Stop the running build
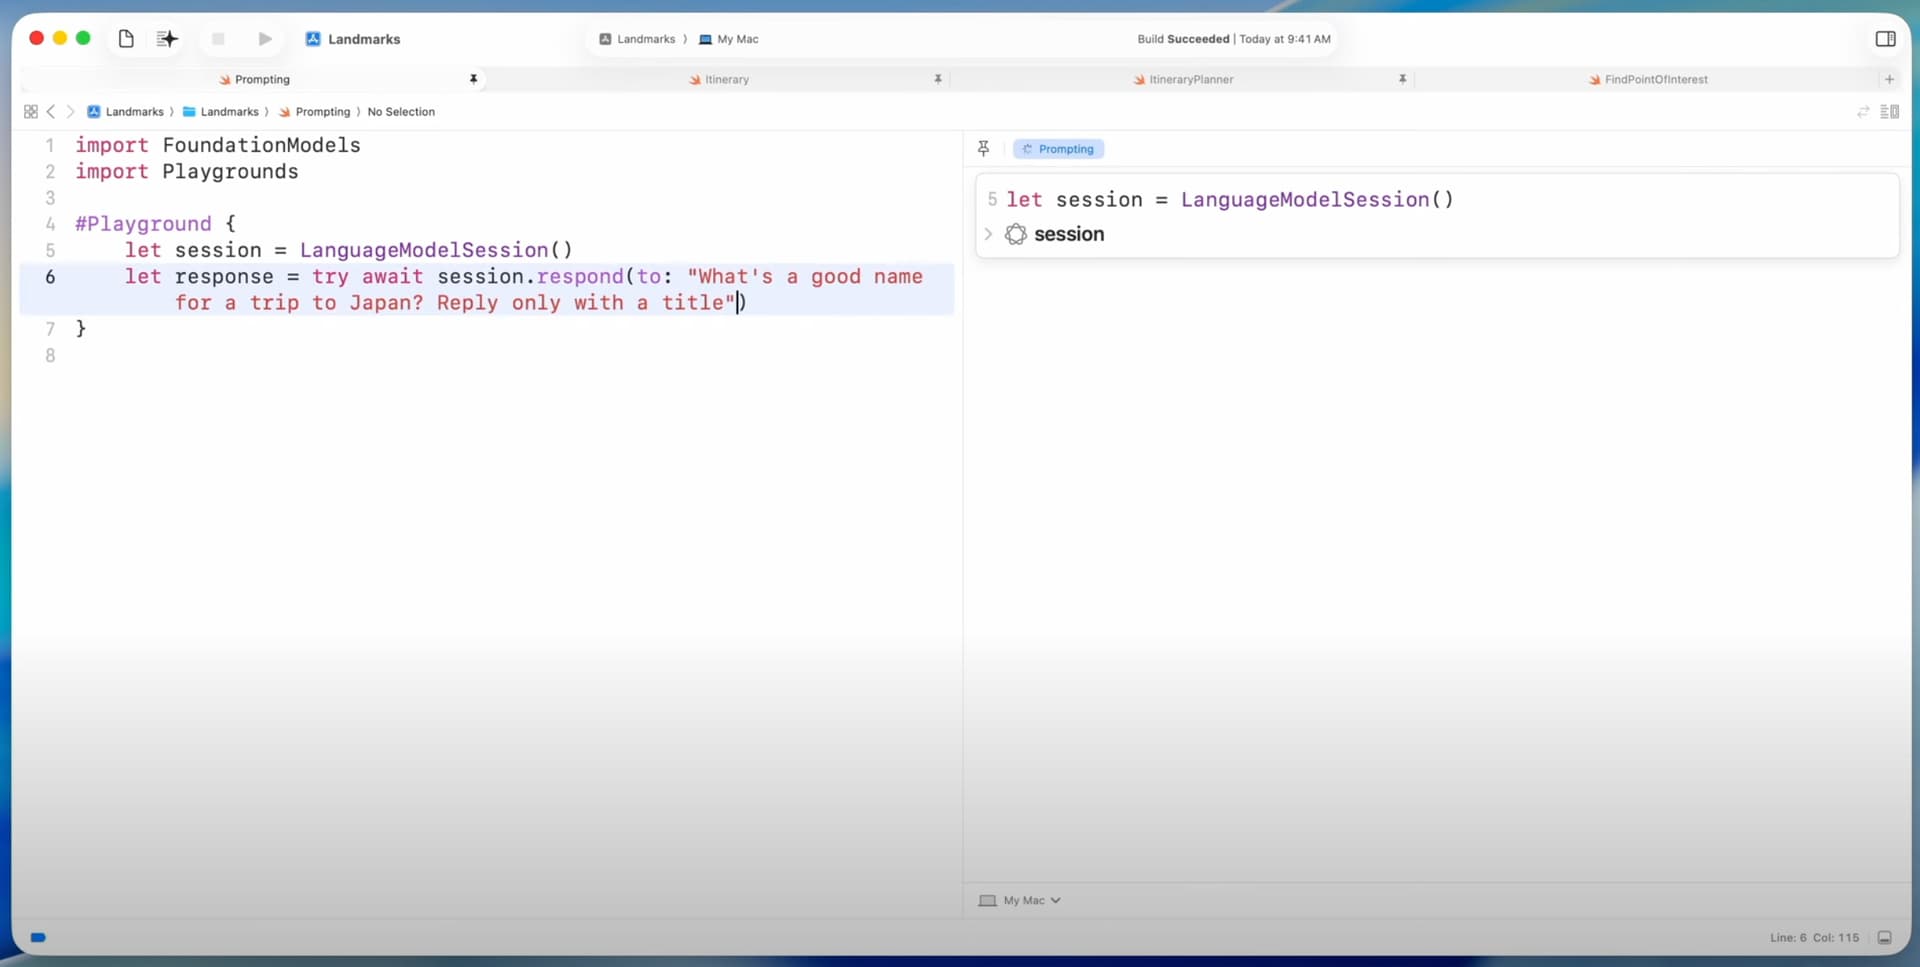The height and width of the screenshot is (967, 1920). tap(218, 39)
